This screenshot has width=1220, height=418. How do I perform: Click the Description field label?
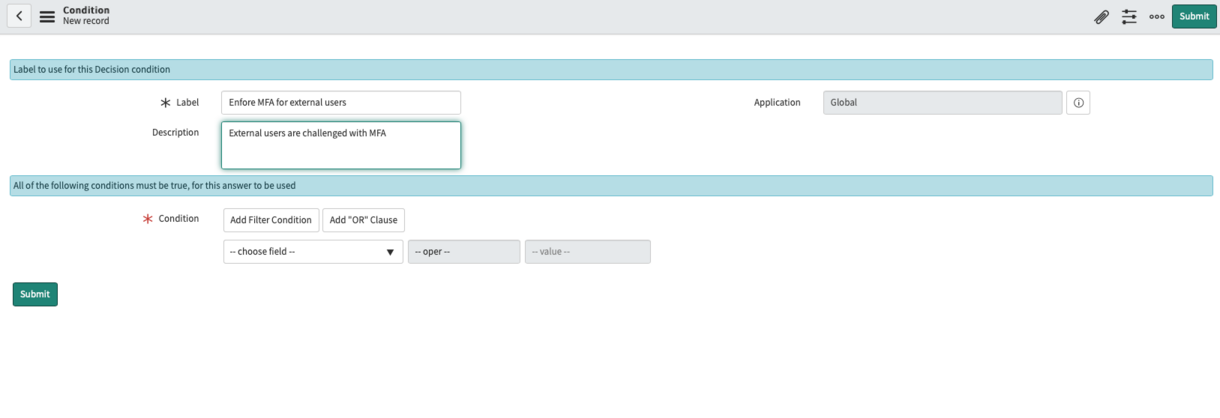click(x=175, y=132)
